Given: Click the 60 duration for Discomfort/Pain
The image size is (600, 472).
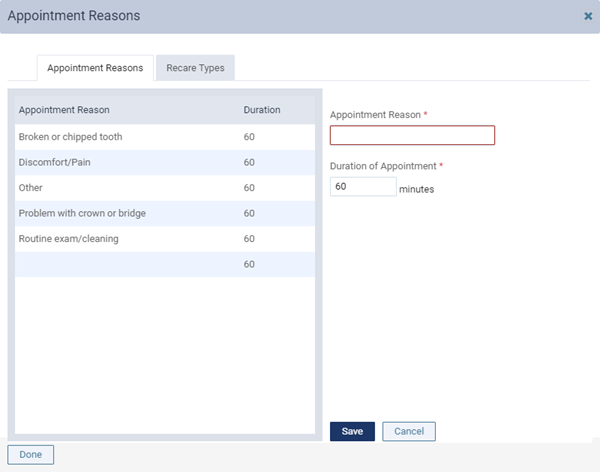Looking at the screenshot, I should [x=249, y=162].
